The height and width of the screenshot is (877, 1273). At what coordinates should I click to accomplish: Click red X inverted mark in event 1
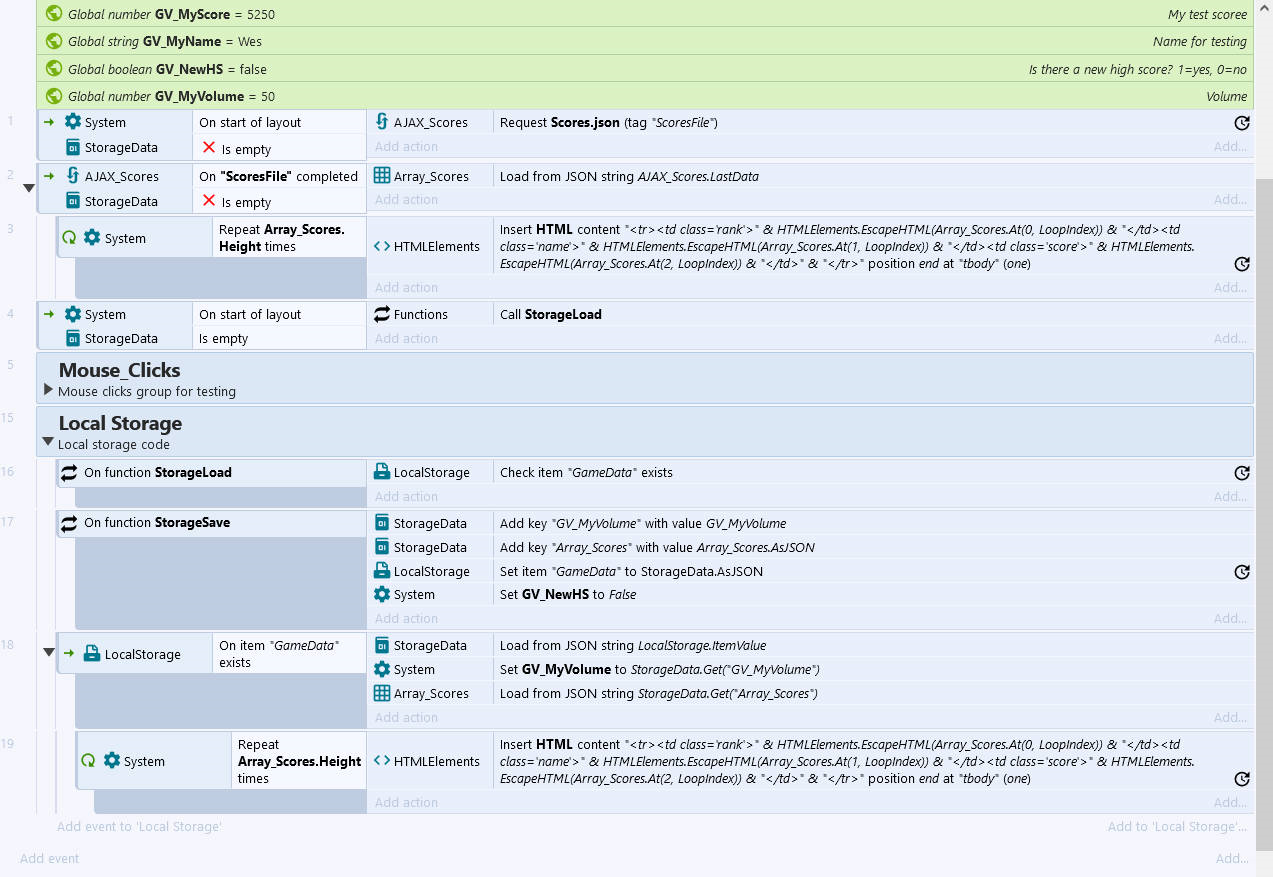[208, 148]
